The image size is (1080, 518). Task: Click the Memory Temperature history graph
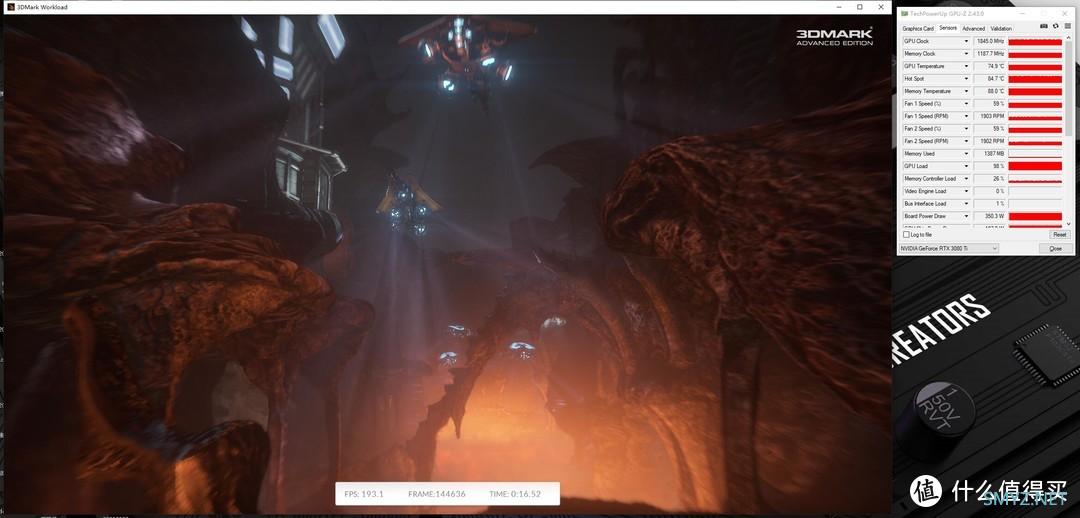click(x=1035, y=91)
